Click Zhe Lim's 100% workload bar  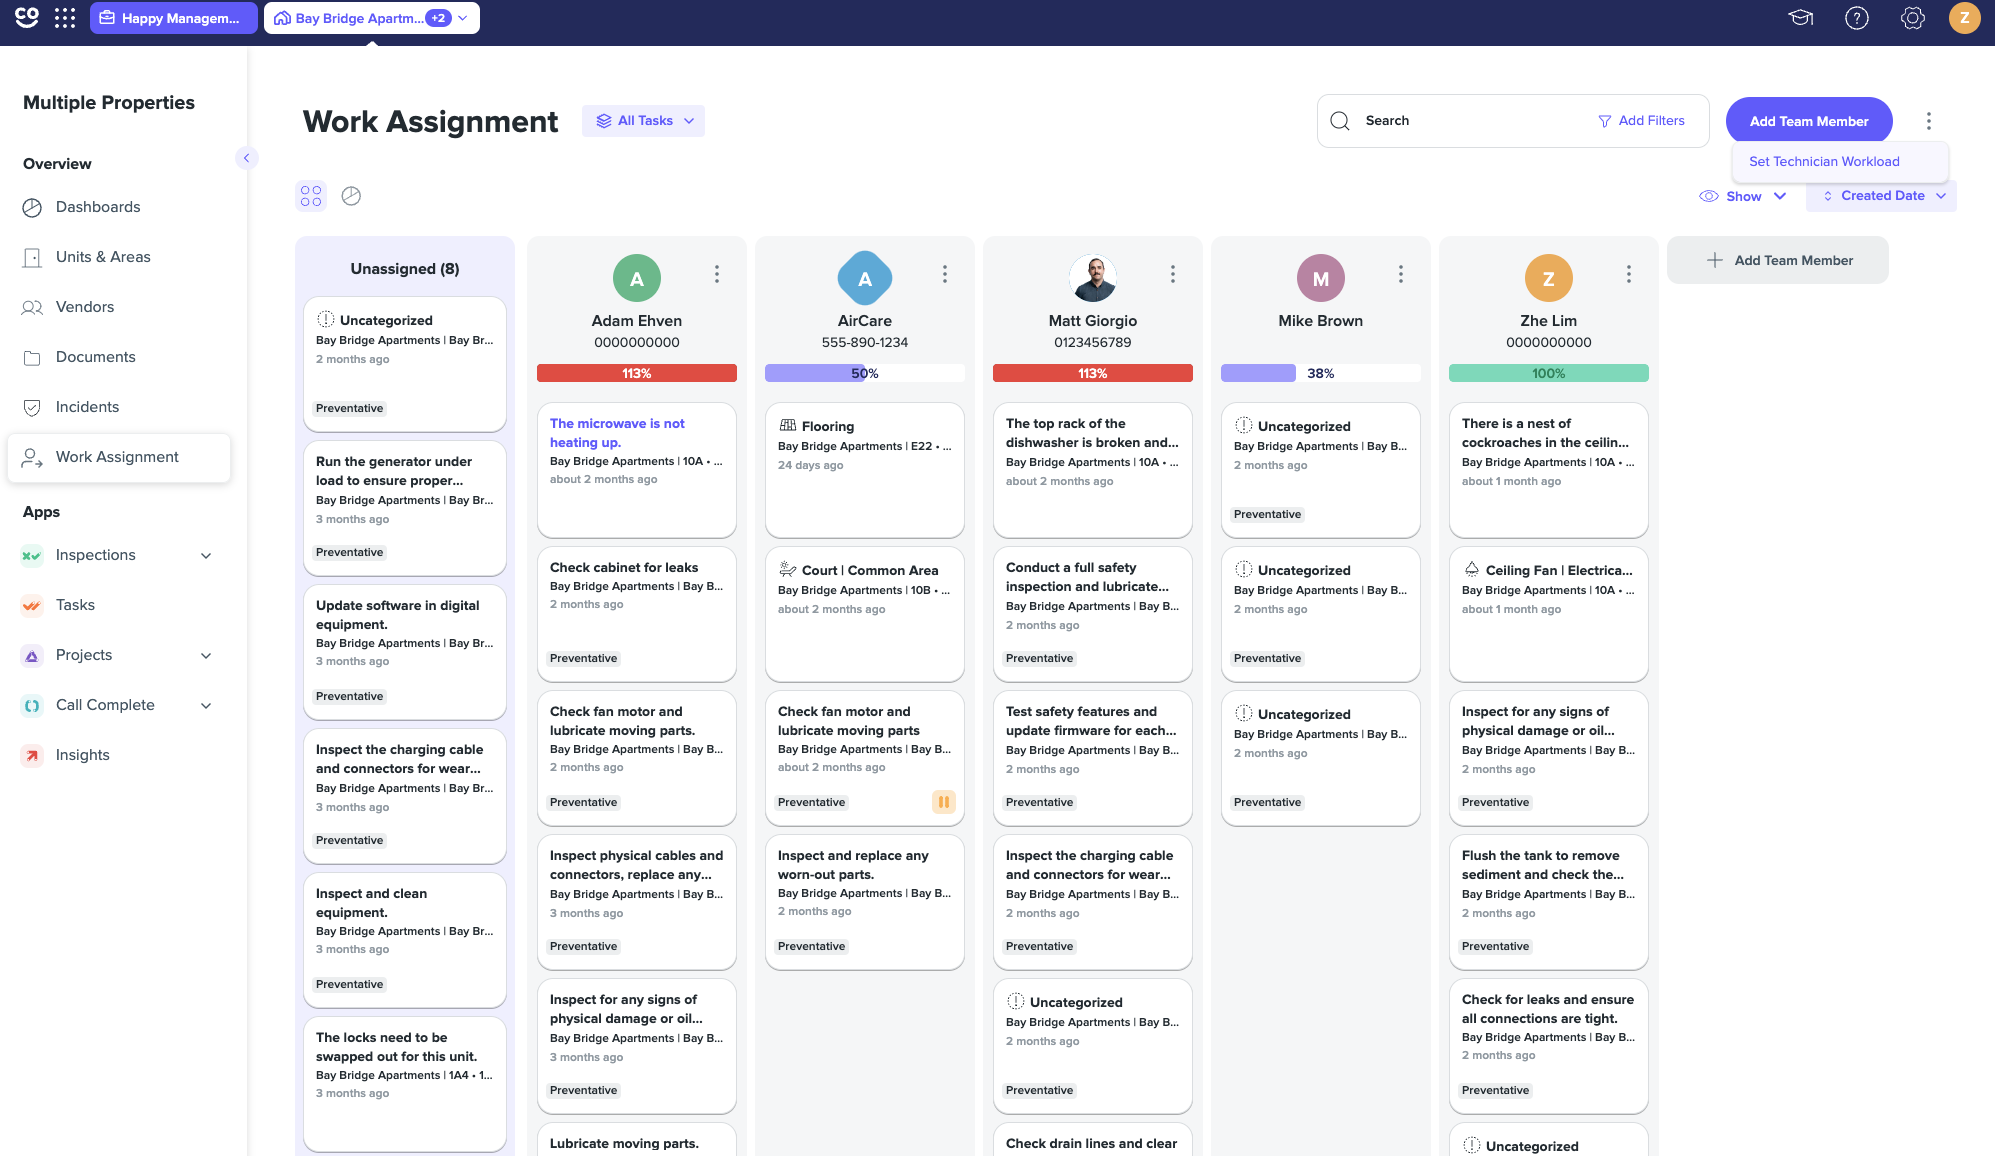tap(1549, 373)
